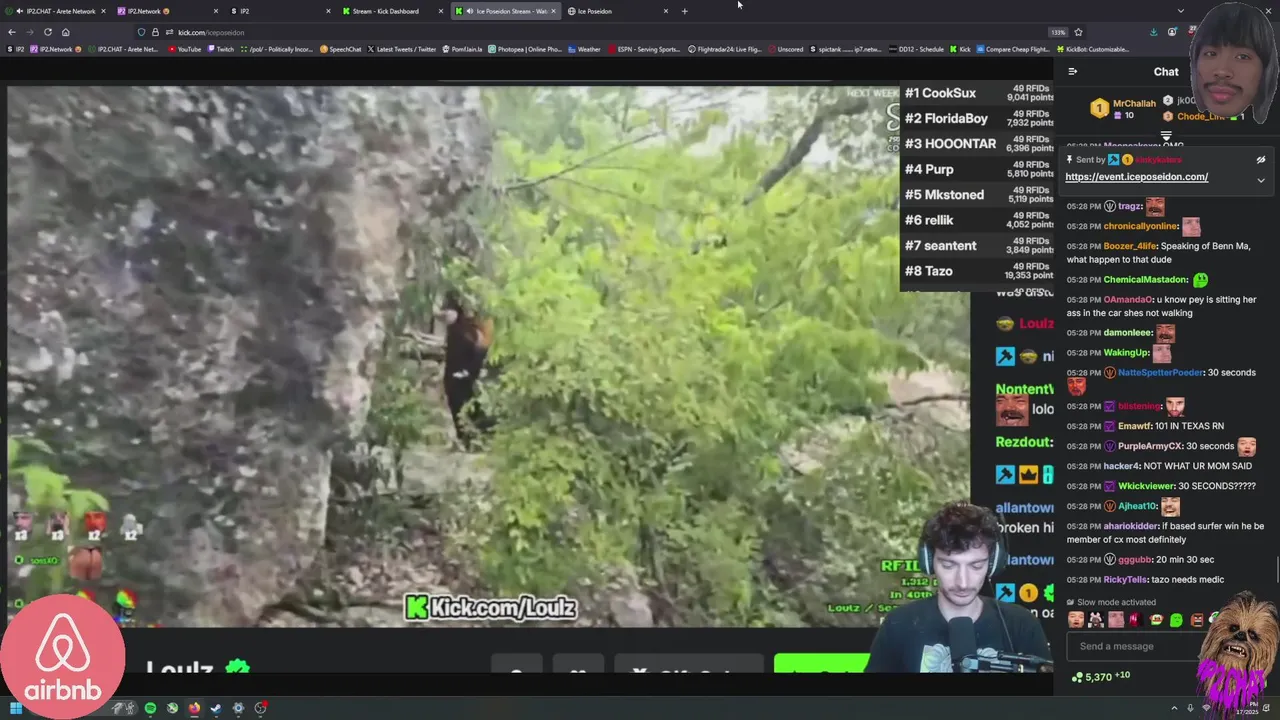The width and height of the screenshot is (1280, 720).
Task: Open the browser downloads icon
Action: (1153, 32)
